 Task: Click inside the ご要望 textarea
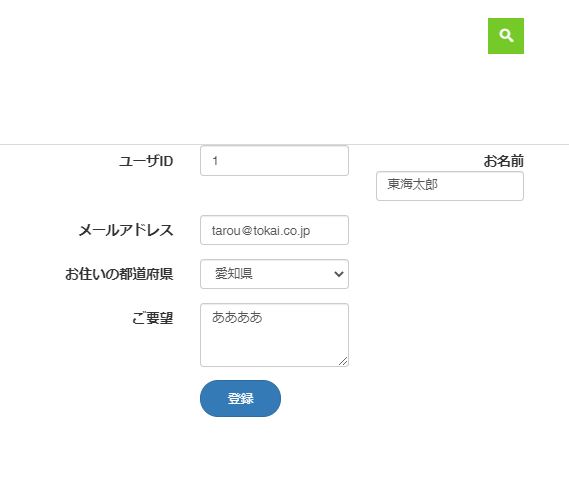coord(274,335)
